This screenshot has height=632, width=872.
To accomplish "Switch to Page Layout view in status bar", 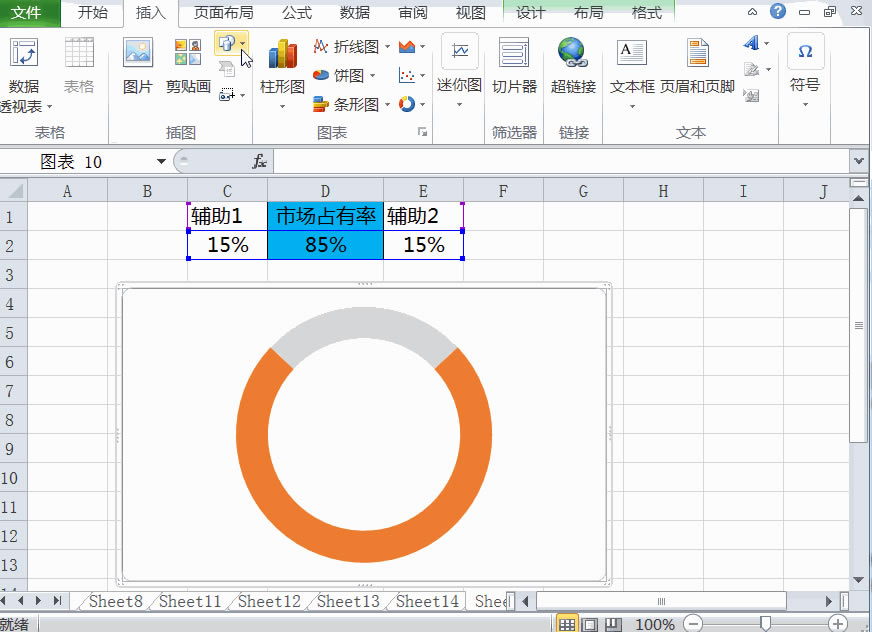I will coord(590,624).
